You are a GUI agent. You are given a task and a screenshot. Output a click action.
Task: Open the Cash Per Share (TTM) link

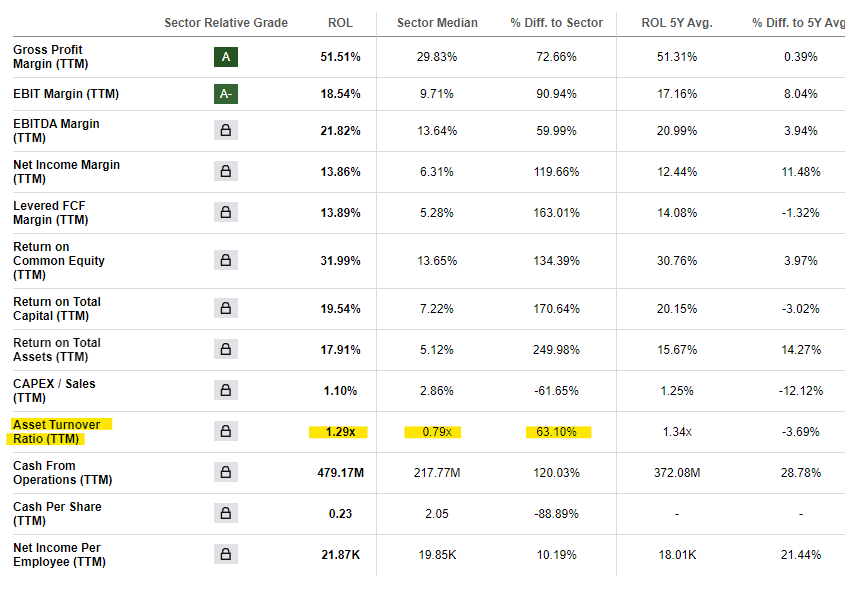pyautogui.click(x=57, y=514)
